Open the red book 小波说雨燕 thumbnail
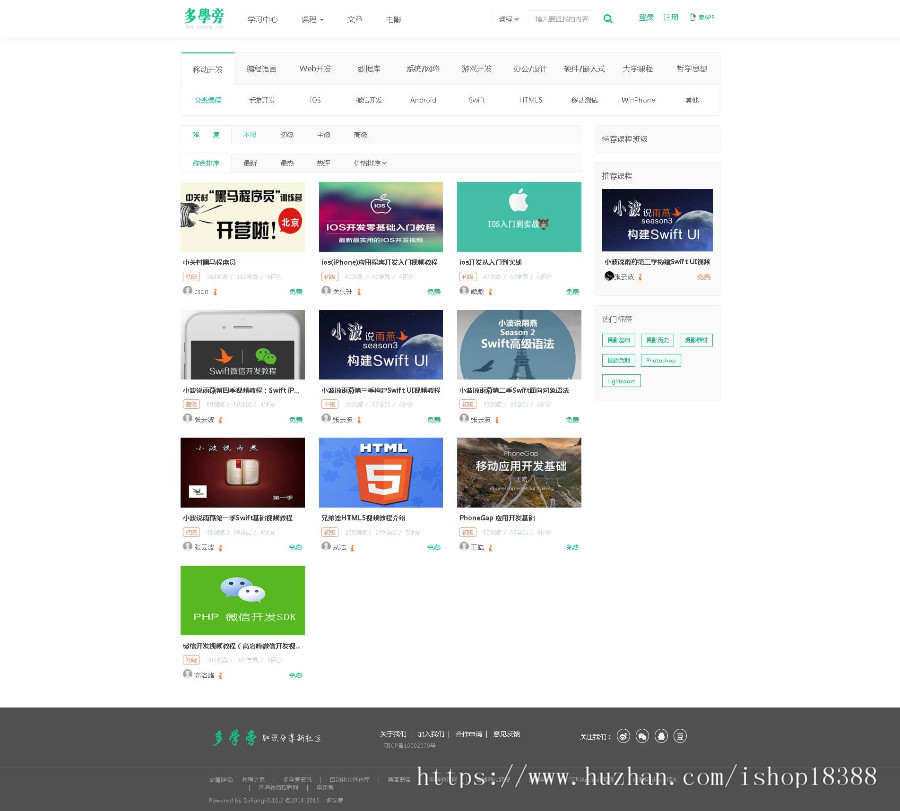The height and width of the screenshot is (811, 900). click(243, 473)
